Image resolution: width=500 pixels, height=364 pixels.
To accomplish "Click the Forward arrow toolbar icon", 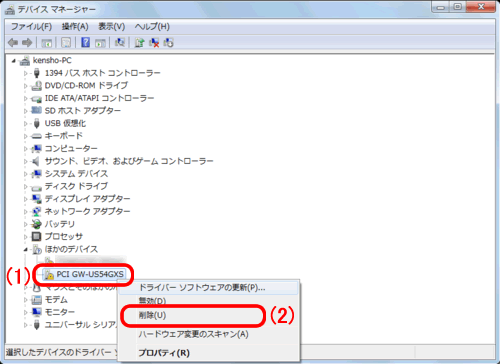I will [x=27, y=43].
